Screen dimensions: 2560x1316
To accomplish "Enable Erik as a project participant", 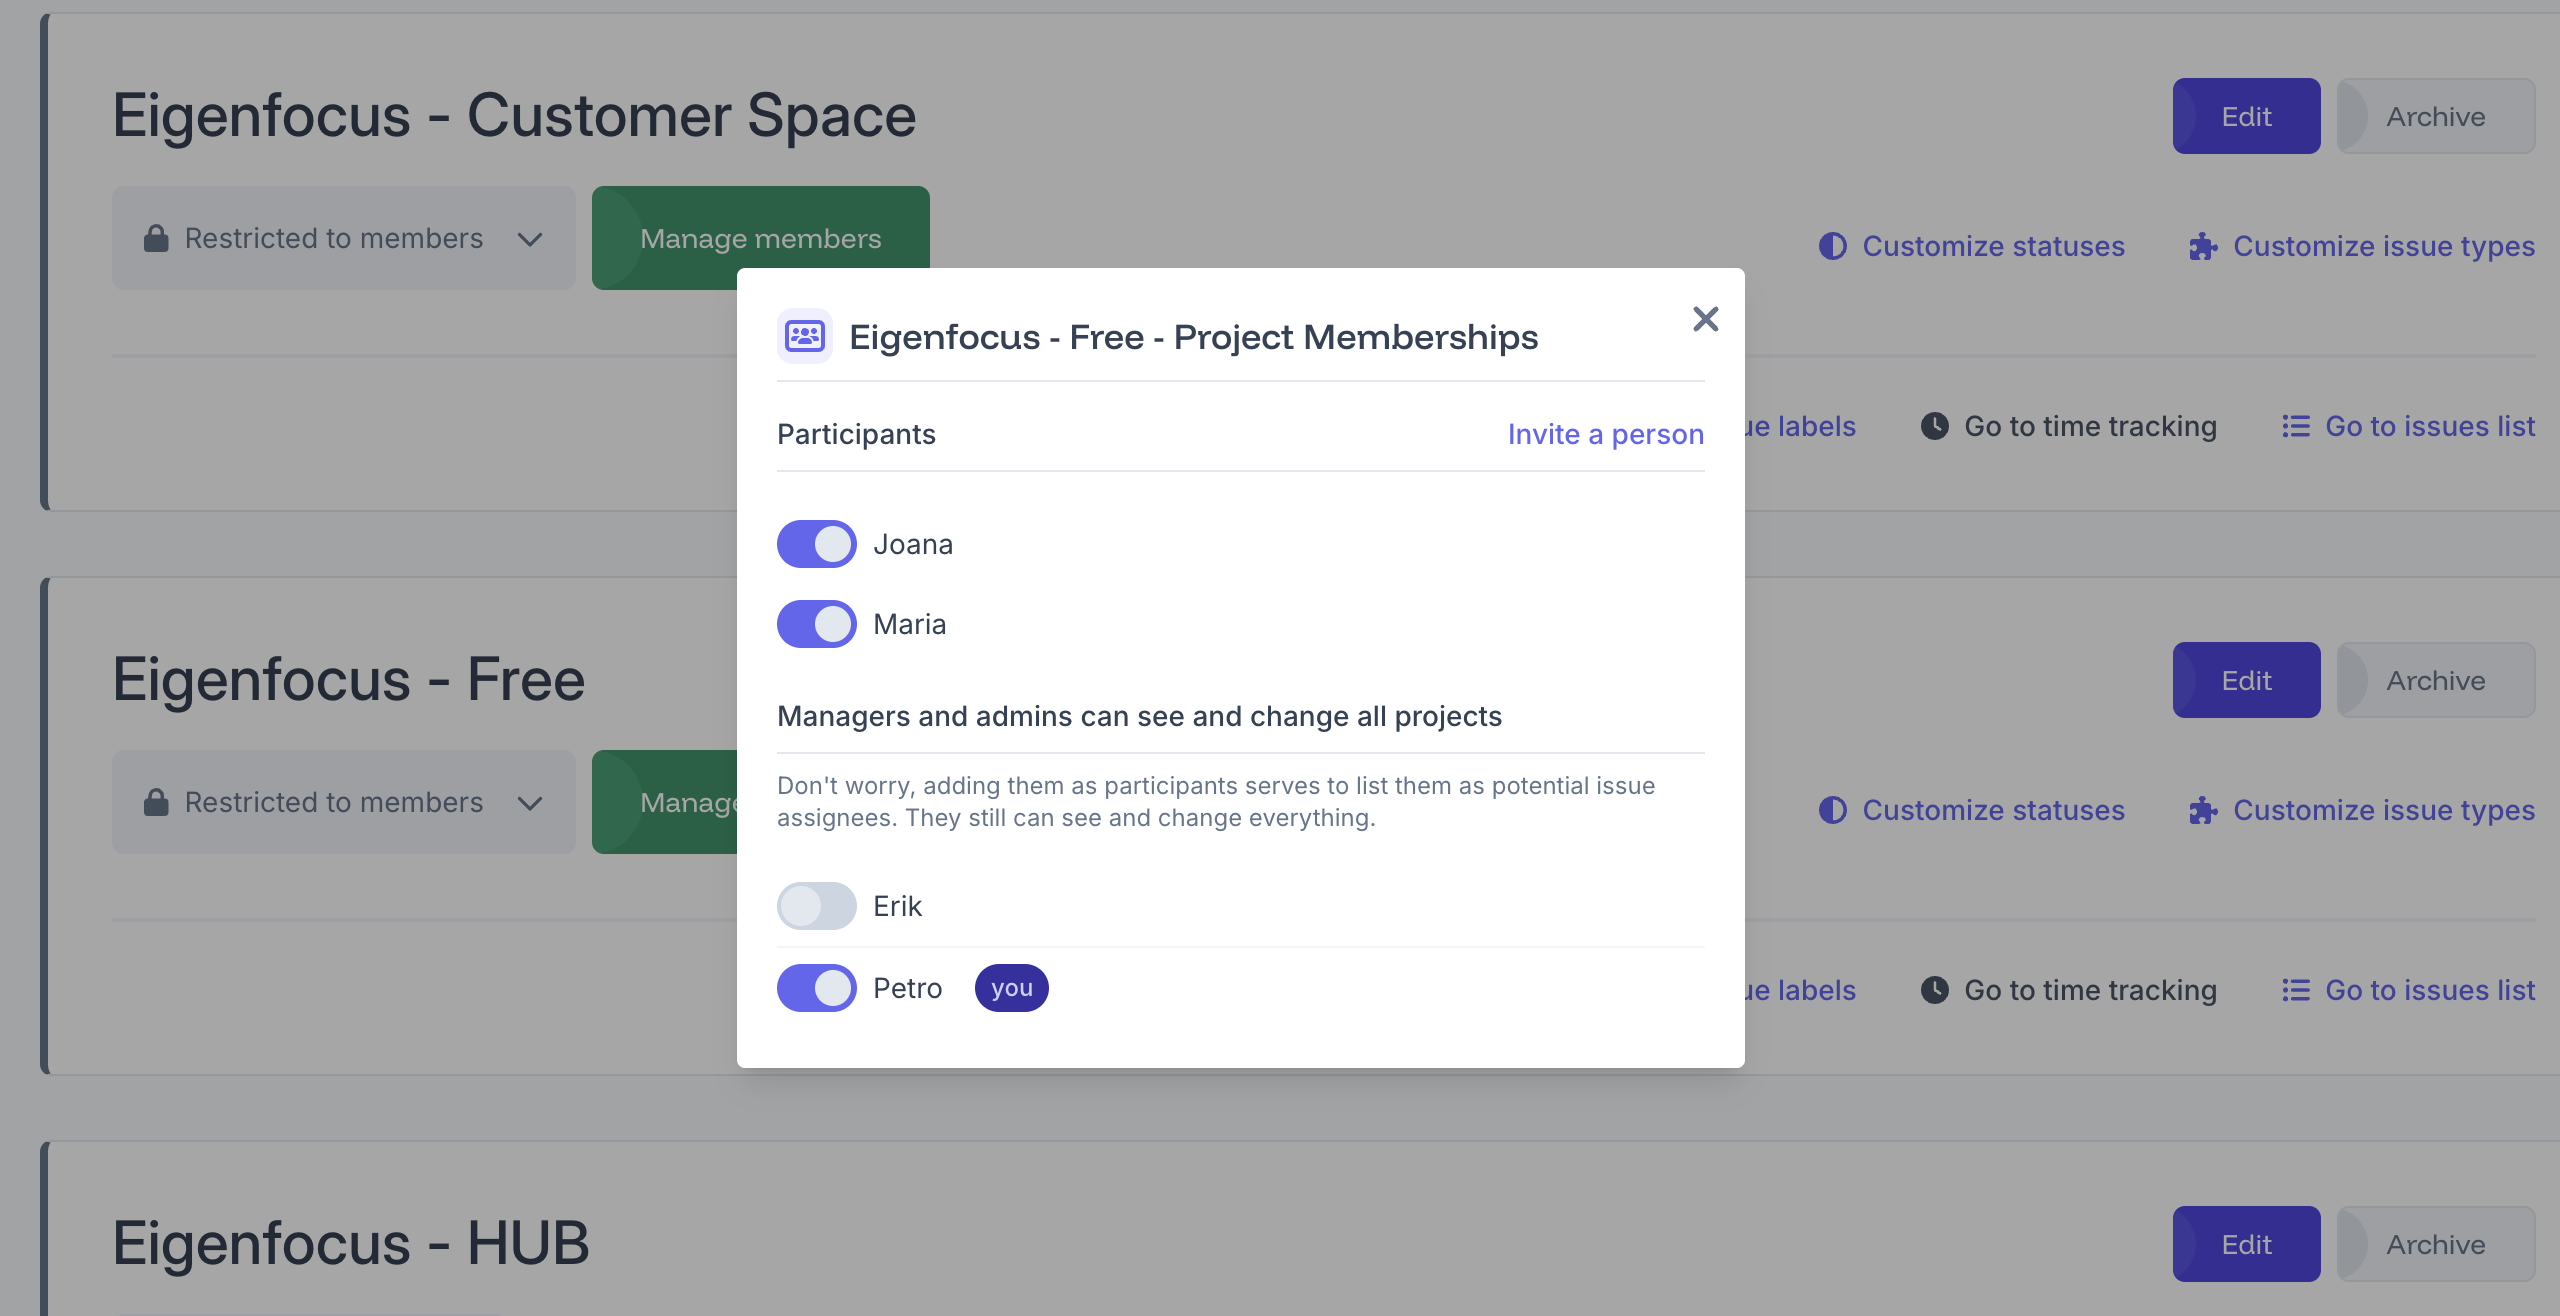I will pyautogui.click(x=817, y=906).
